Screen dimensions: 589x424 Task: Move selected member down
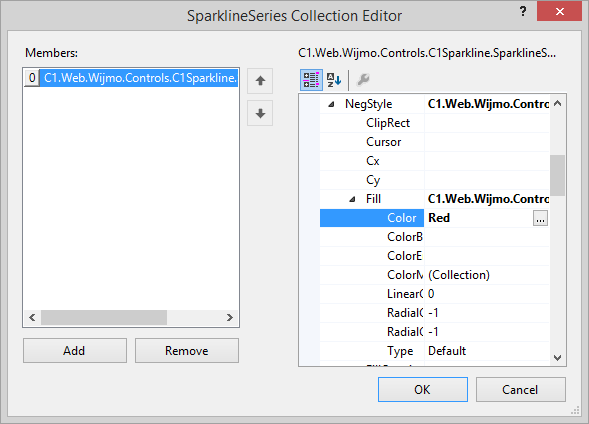tap(260, 113)
